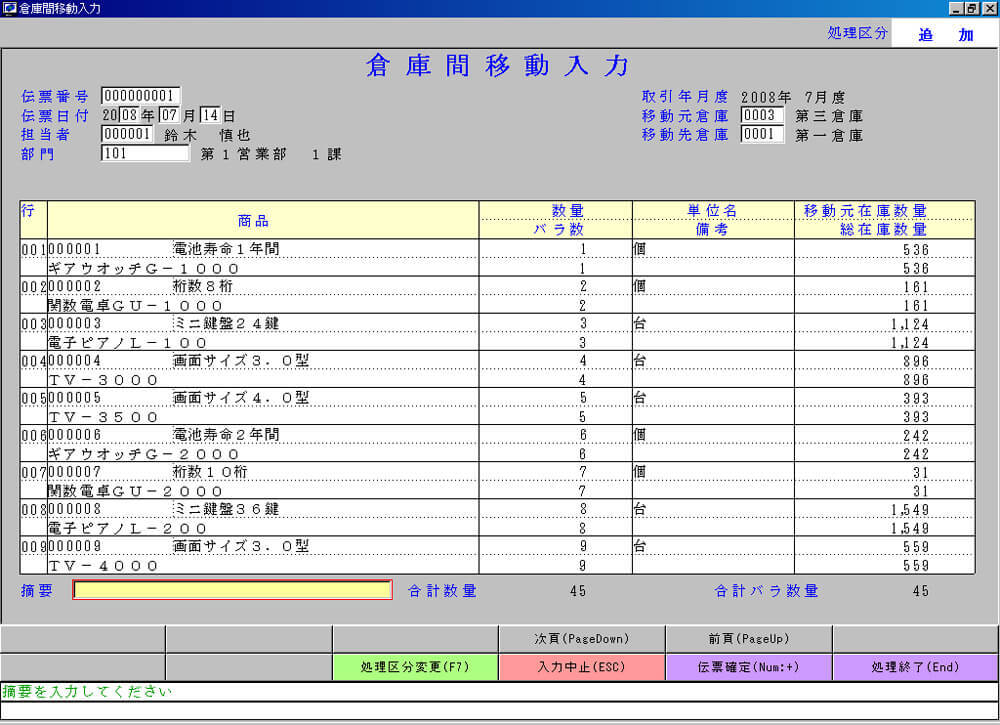The height and width of the screenshot is (725, 1000).
Task: Click the 追加 processing mode indicator
Action: point(945,33)
